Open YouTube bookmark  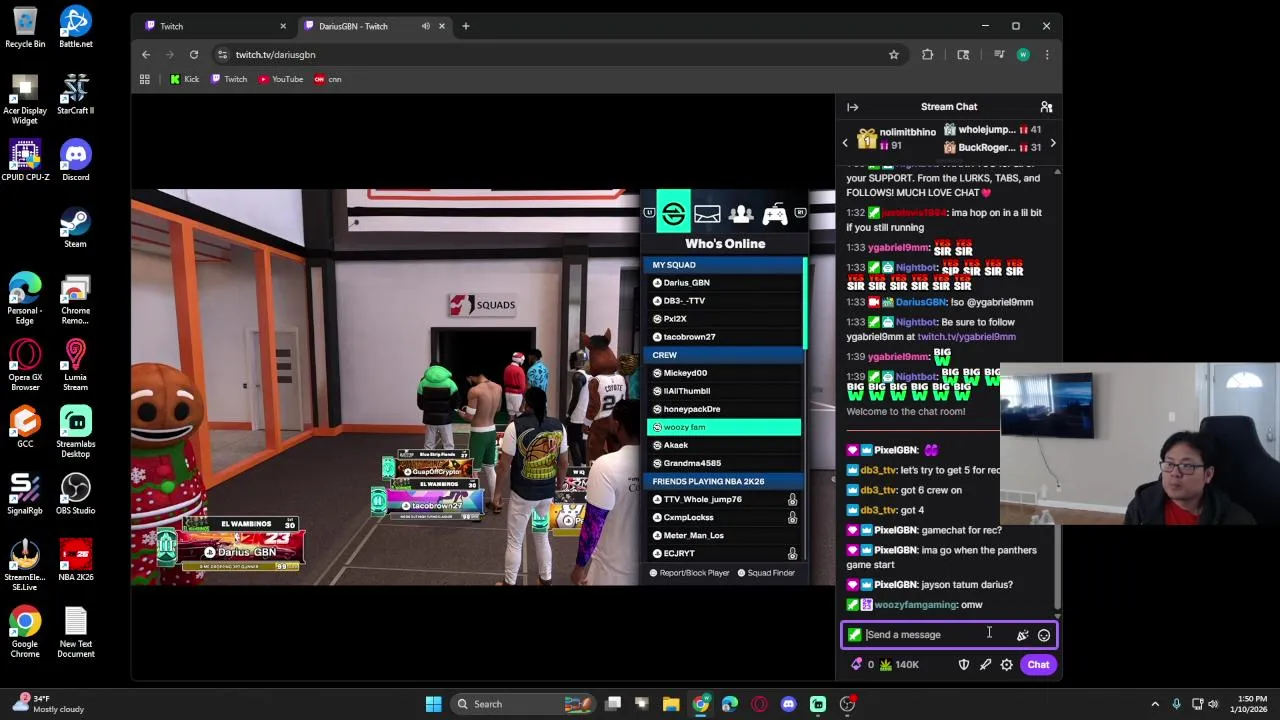[x=281, y=79]
